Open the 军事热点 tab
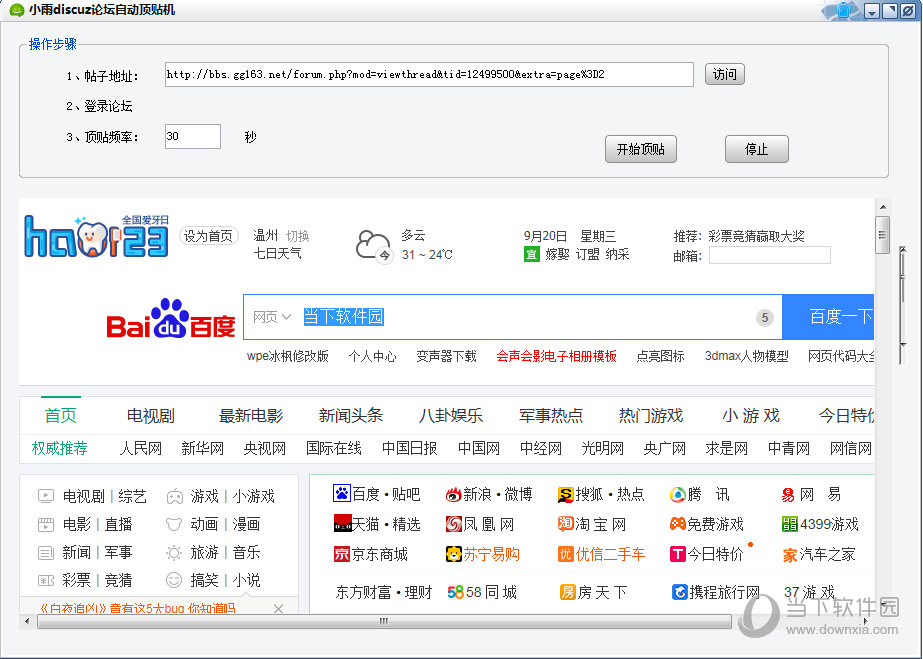 (x=551, y=416)
